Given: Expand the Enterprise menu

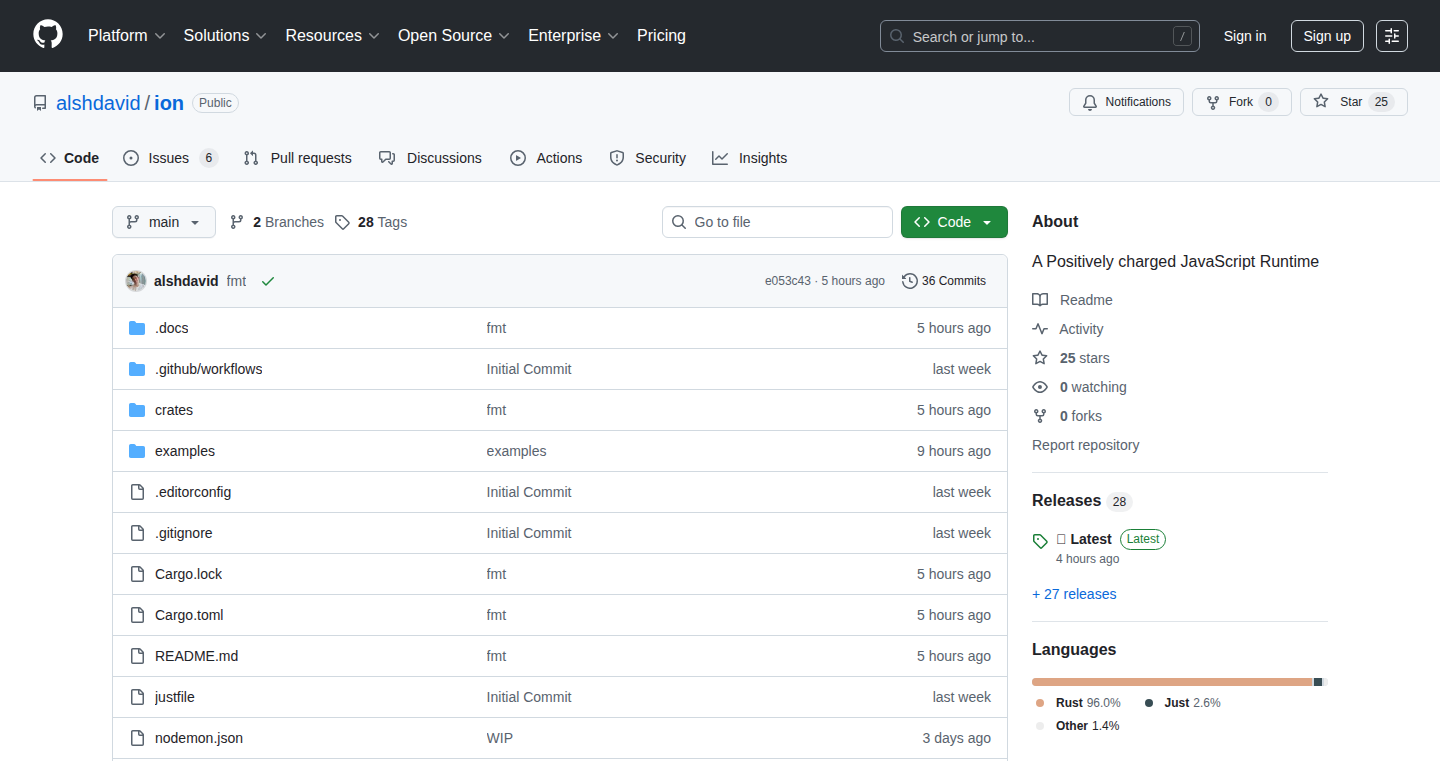Looking at the screenshot, I should (x=573, y=35).
